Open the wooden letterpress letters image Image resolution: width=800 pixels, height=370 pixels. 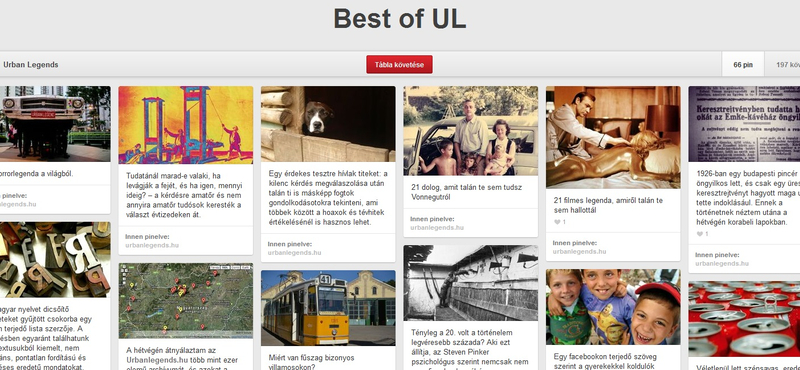(55, 260)
